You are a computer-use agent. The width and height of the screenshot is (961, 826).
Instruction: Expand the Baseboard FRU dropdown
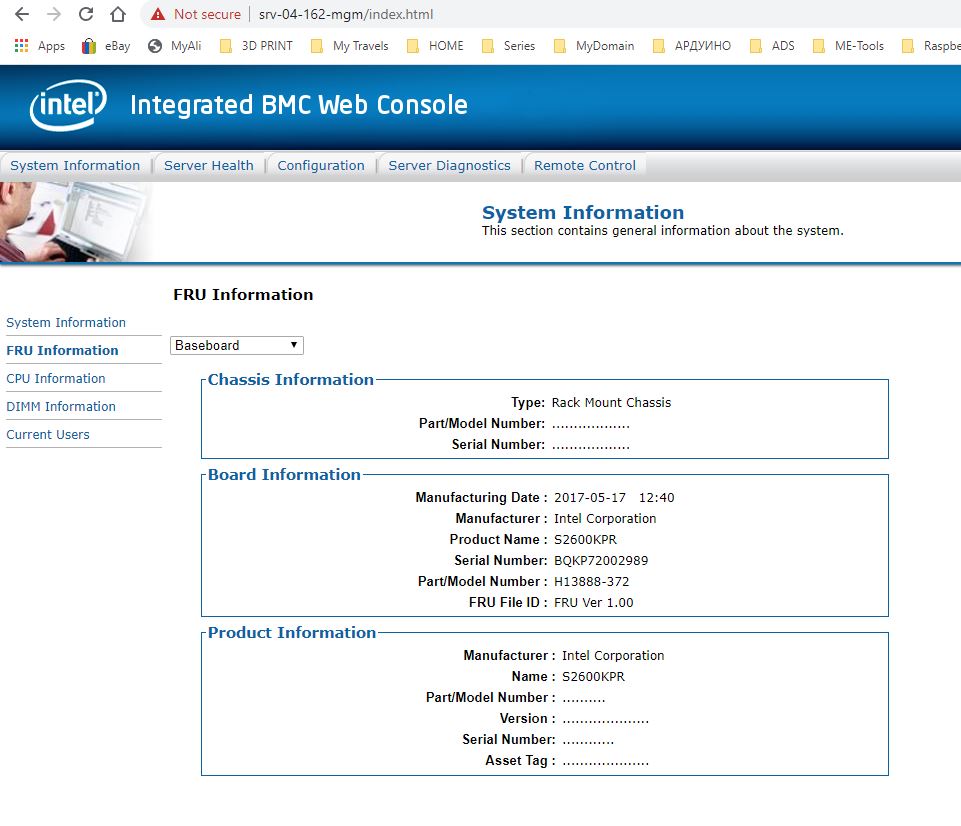pyautogui.click(x=236, y=346)
